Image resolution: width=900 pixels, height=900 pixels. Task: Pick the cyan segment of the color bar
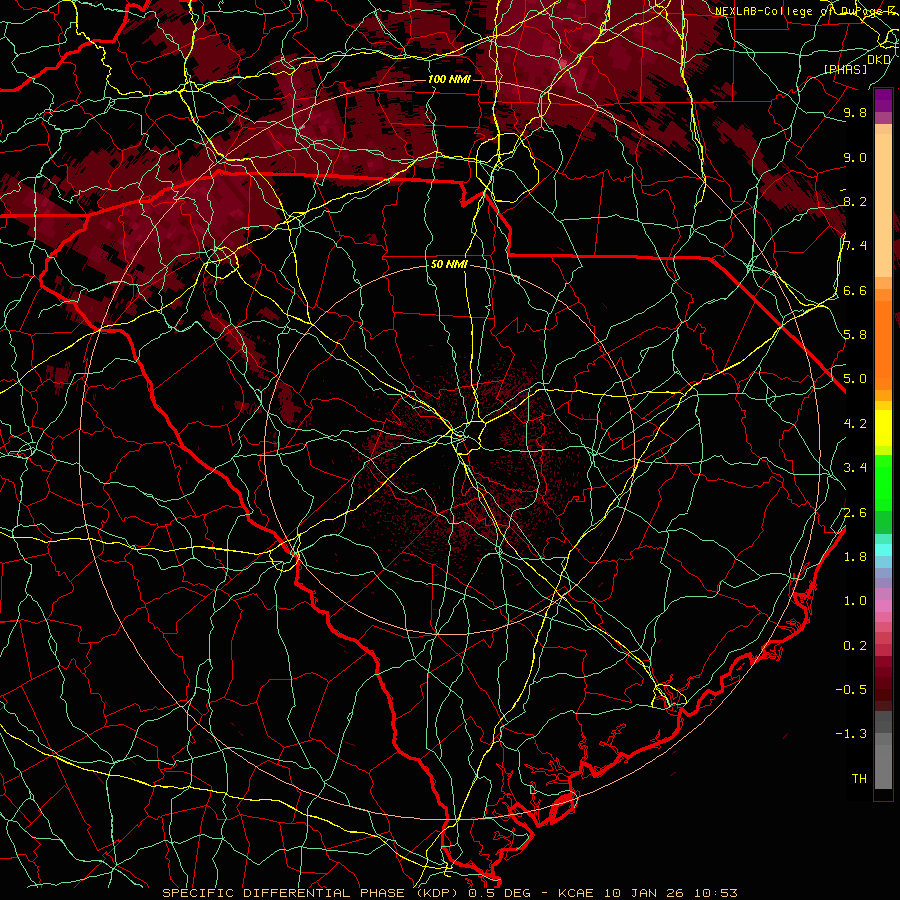[883, 550]
